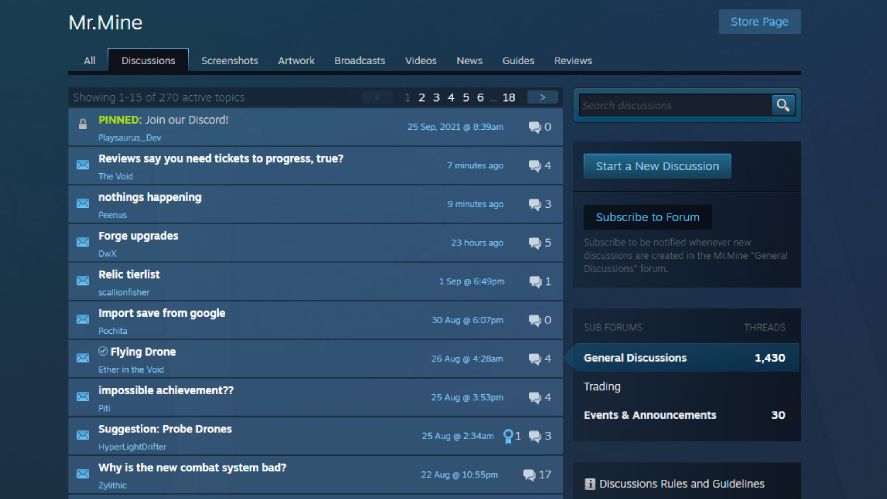Screen dimensions: 887x499
Task: Click reply bubble icon on Import save row
Action: pos(535,320)
